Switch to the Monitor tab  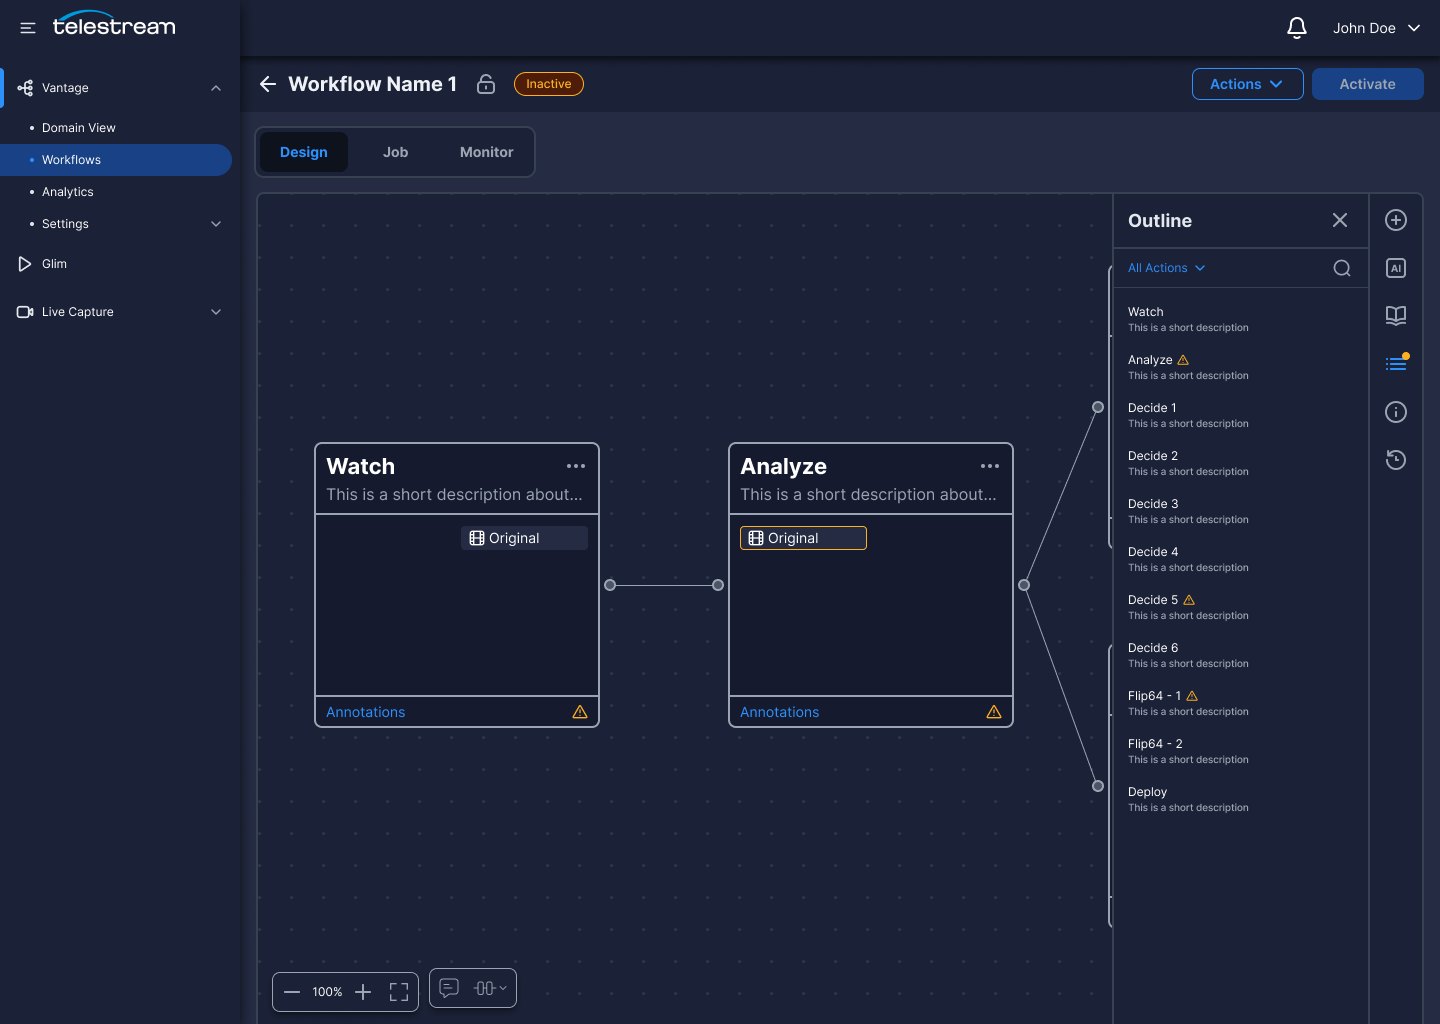486,152
